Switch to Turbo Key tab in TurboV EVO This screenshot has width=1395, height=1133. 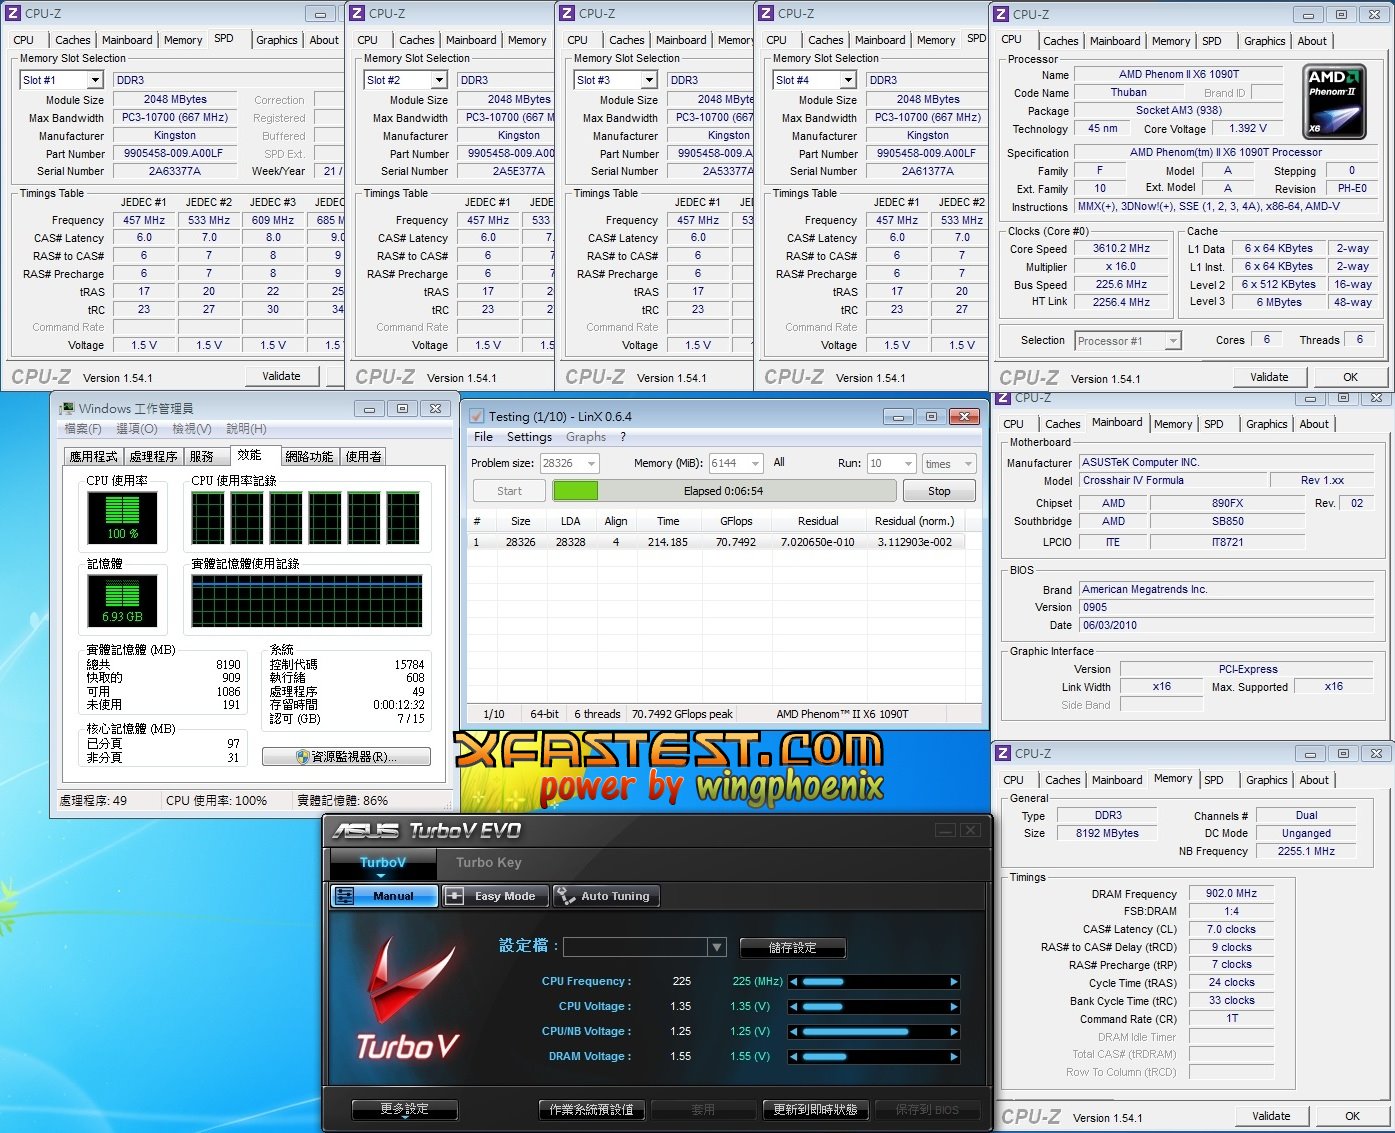point(489,862)
